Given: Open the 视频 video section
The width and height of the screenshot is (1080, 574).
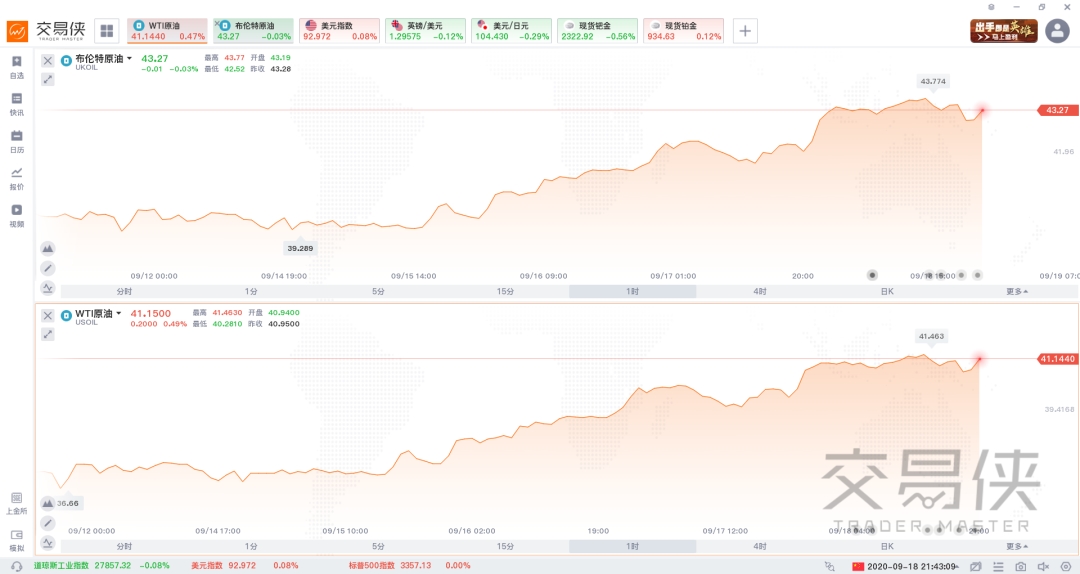Looking at the screenshot, I should pyautogui.click(x=16, y=215).
